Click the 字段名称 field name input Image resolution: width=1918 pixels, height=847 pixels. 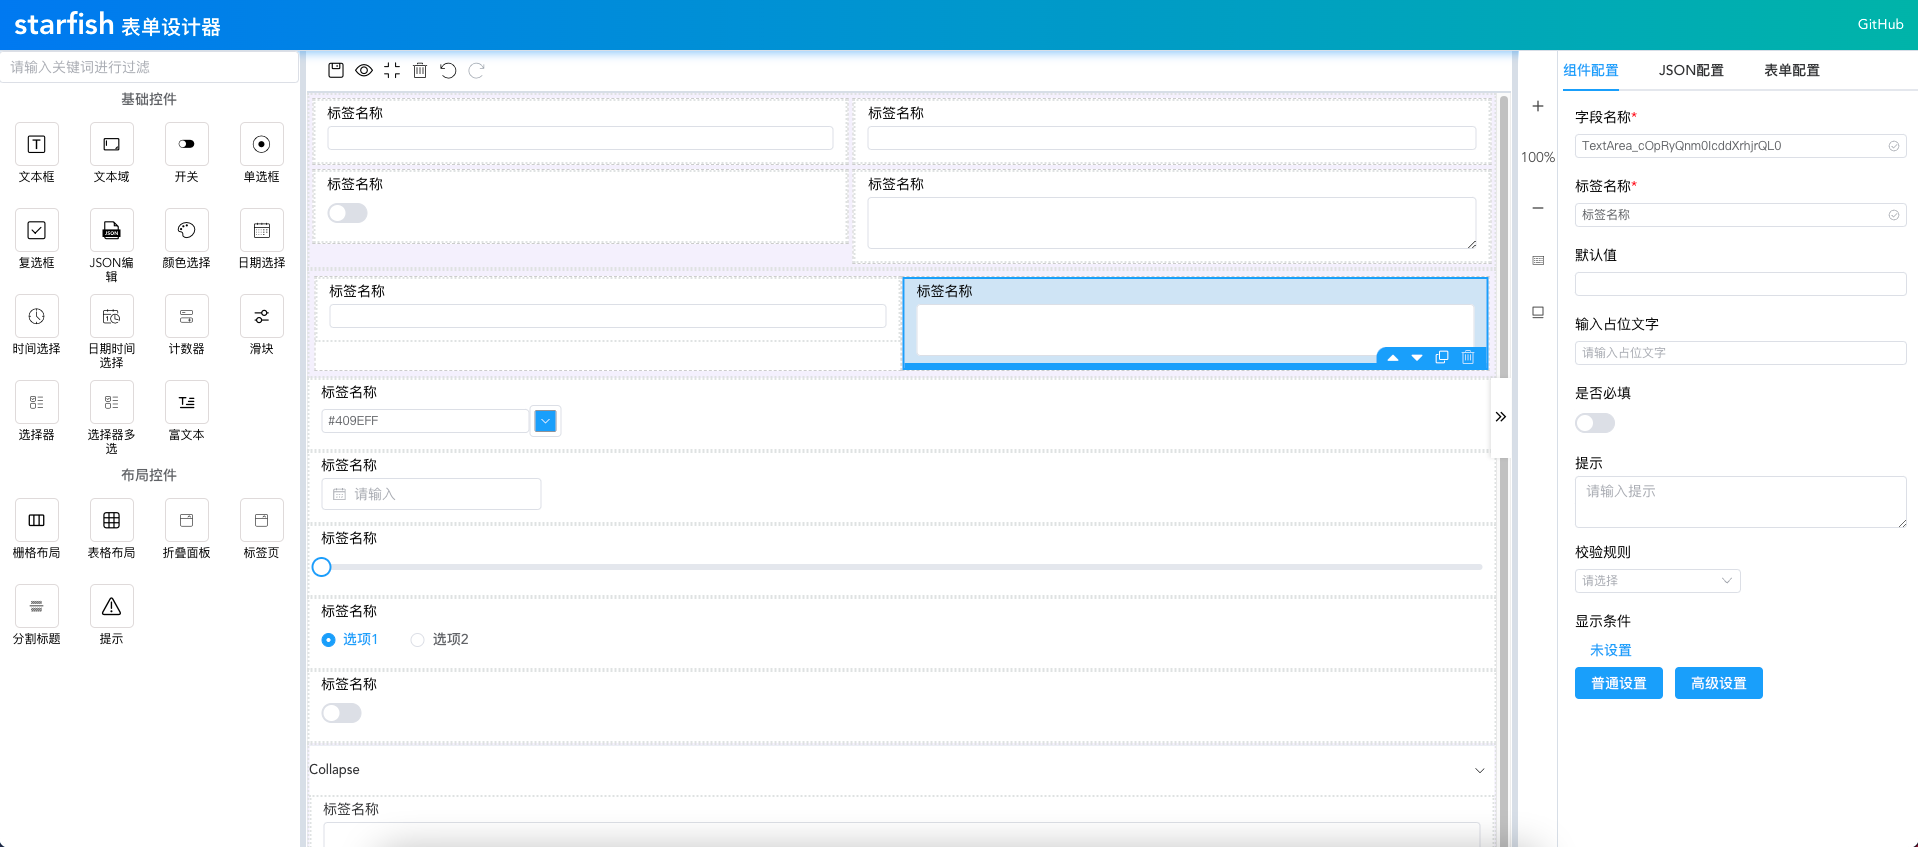coord(1740,146)
